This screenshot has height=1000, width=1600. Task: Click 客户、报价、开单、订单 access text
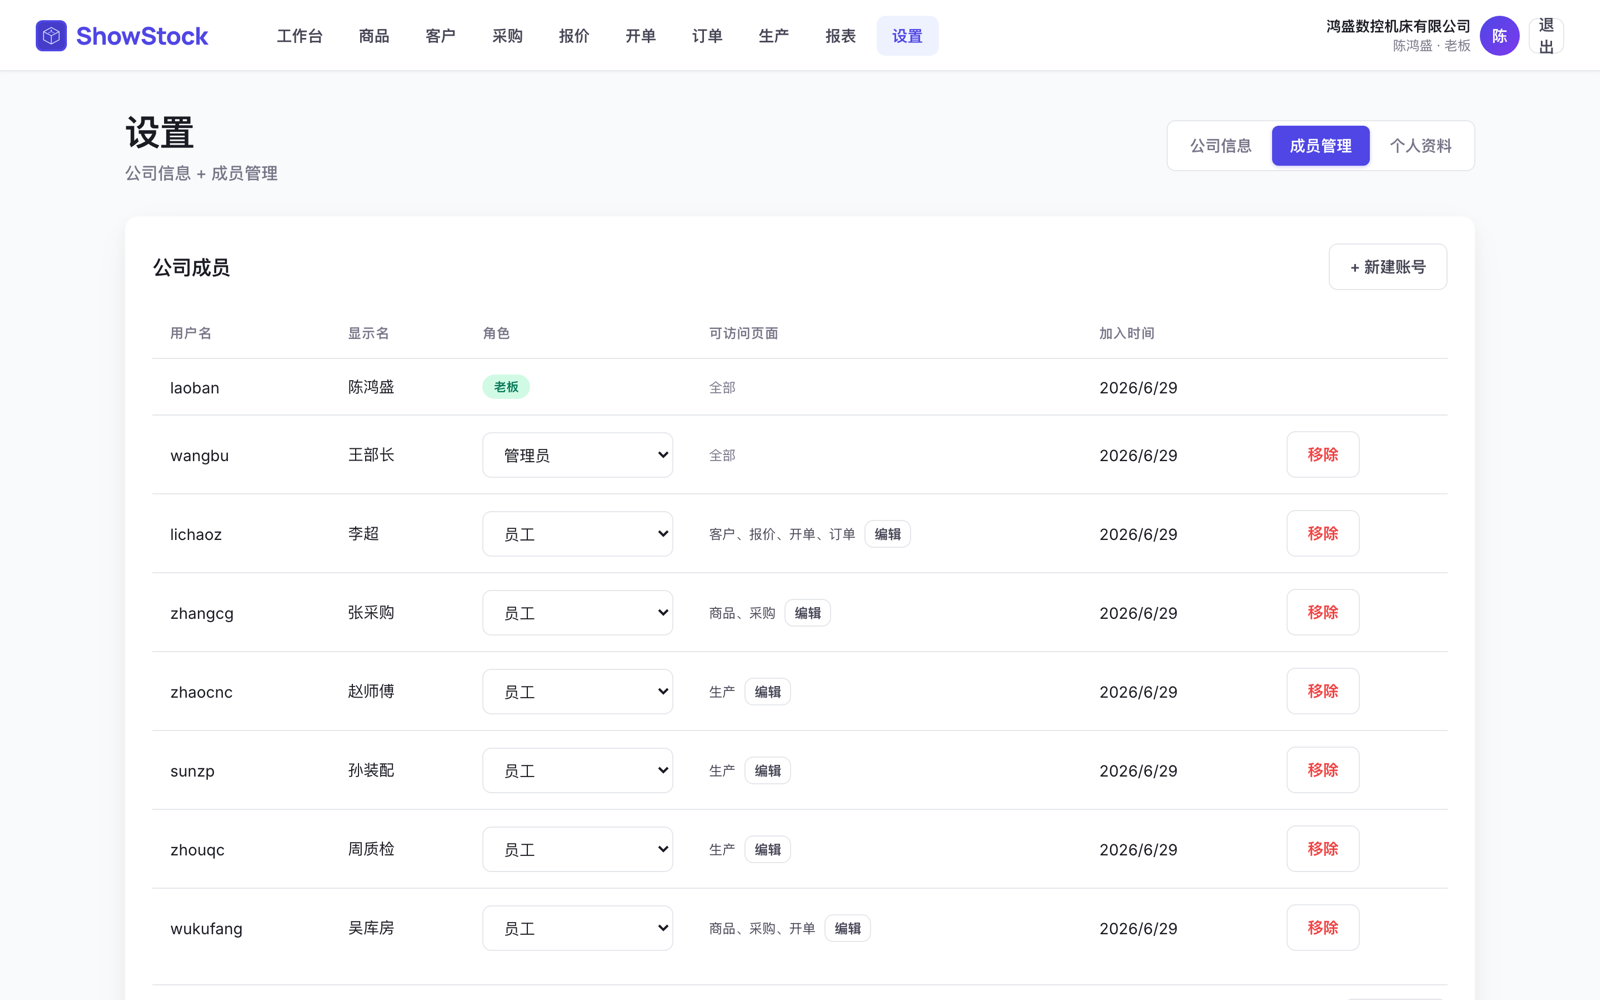(x=782, y=534)
